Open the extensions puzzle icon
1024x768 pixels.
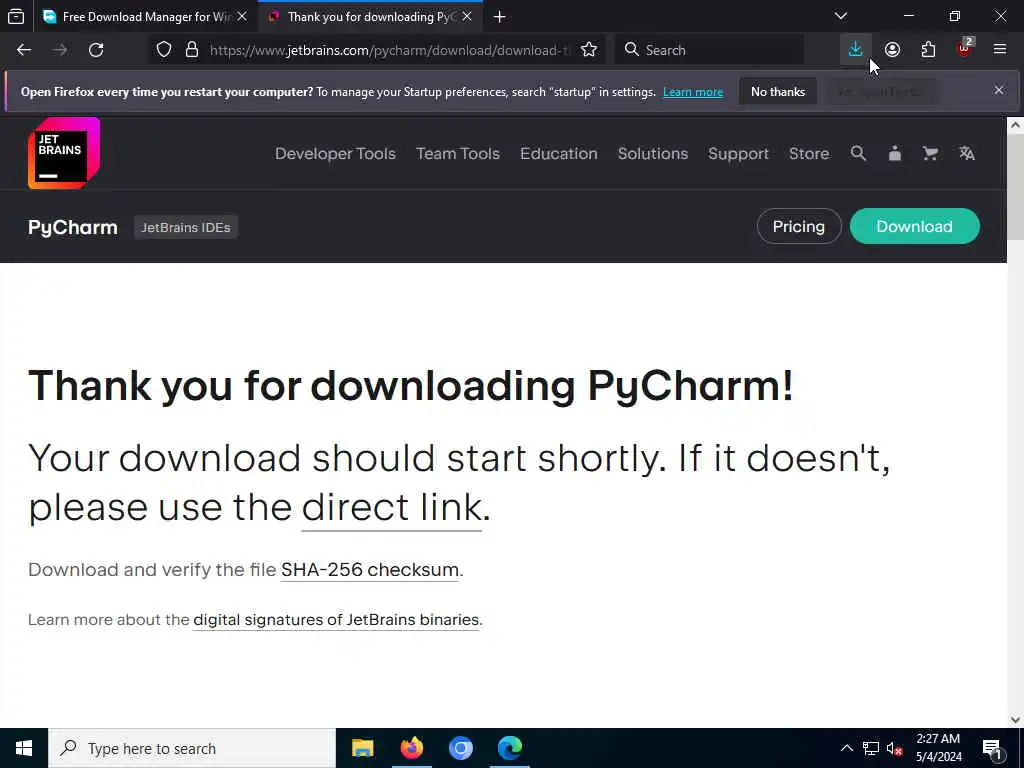[x=928, y=50]
